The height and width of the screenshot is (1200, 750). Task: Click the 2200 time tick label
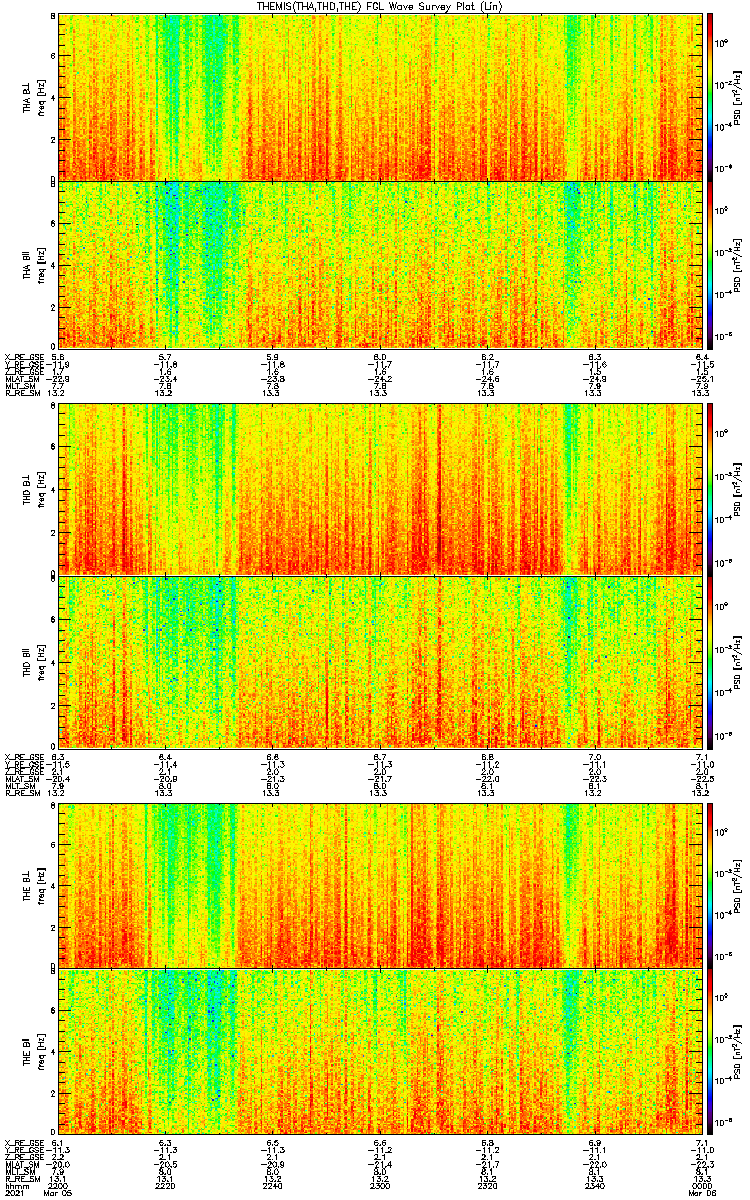[58, 1185]
